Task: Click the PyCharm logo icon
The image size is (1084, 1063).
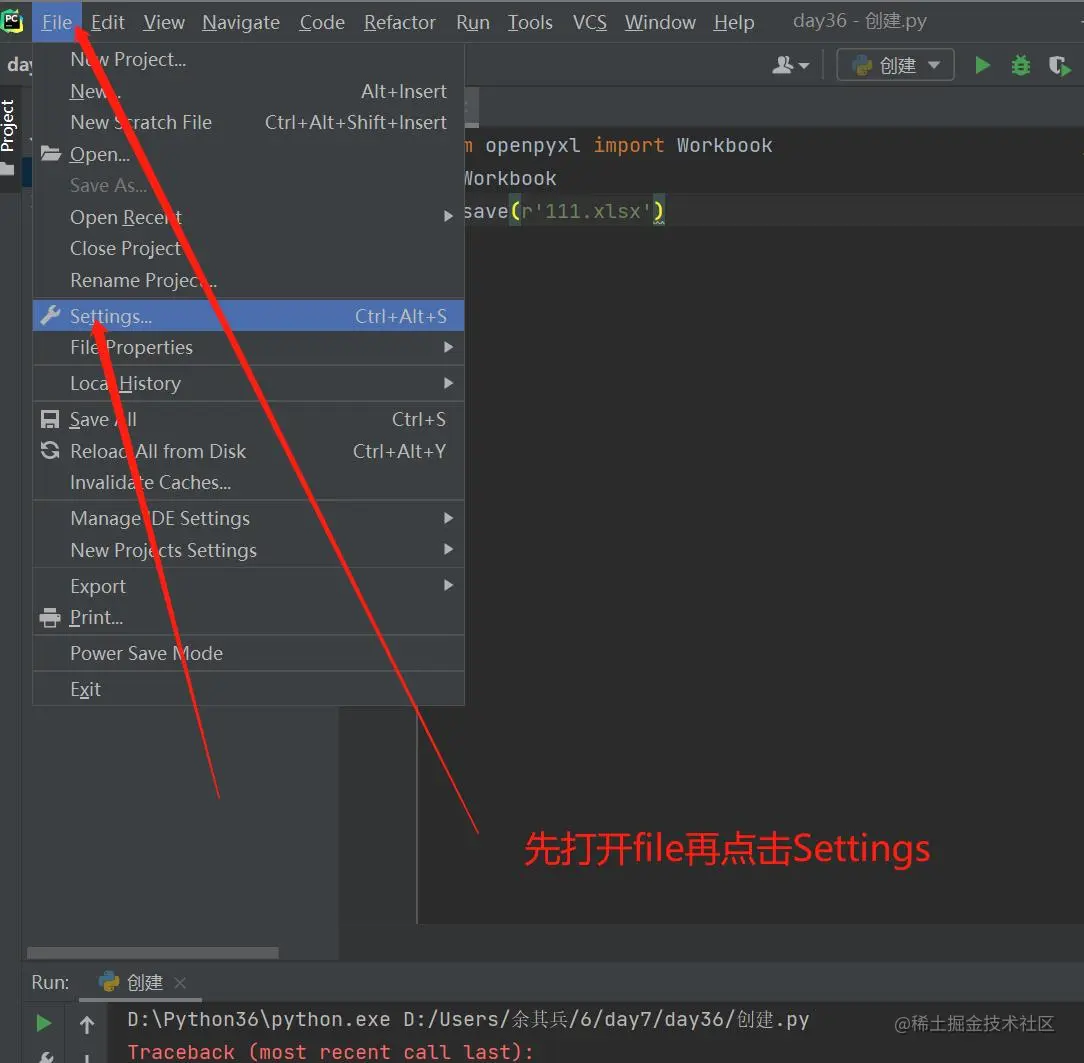Action: [12, 21]
